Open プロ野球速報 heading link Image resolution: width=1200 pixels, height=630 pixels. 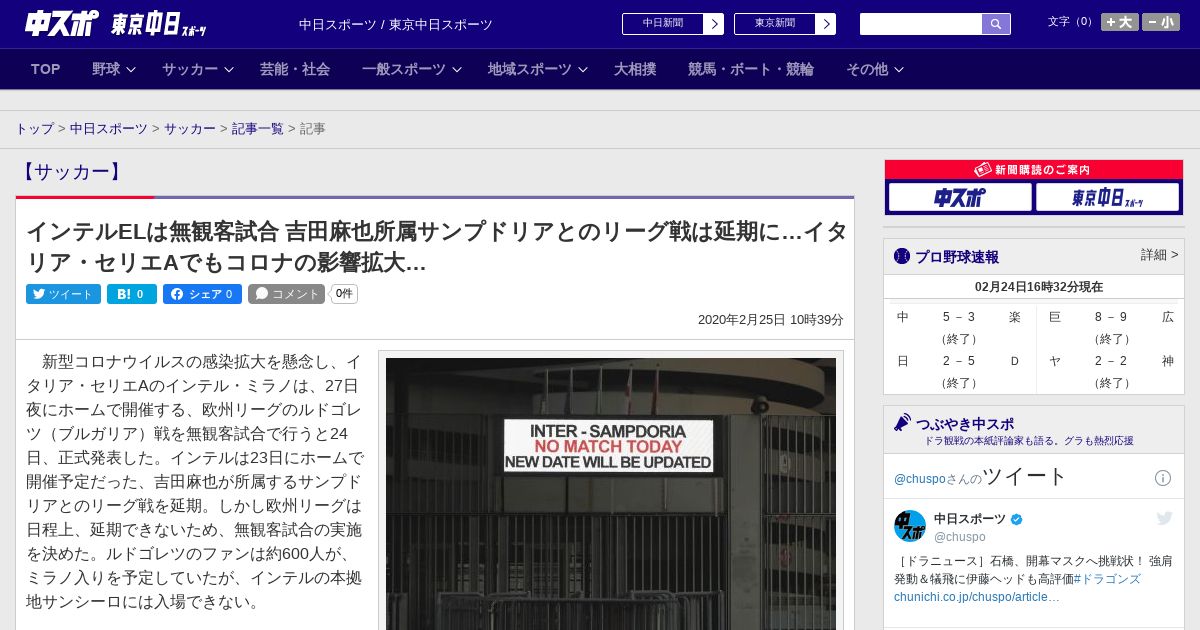(957, 257)
